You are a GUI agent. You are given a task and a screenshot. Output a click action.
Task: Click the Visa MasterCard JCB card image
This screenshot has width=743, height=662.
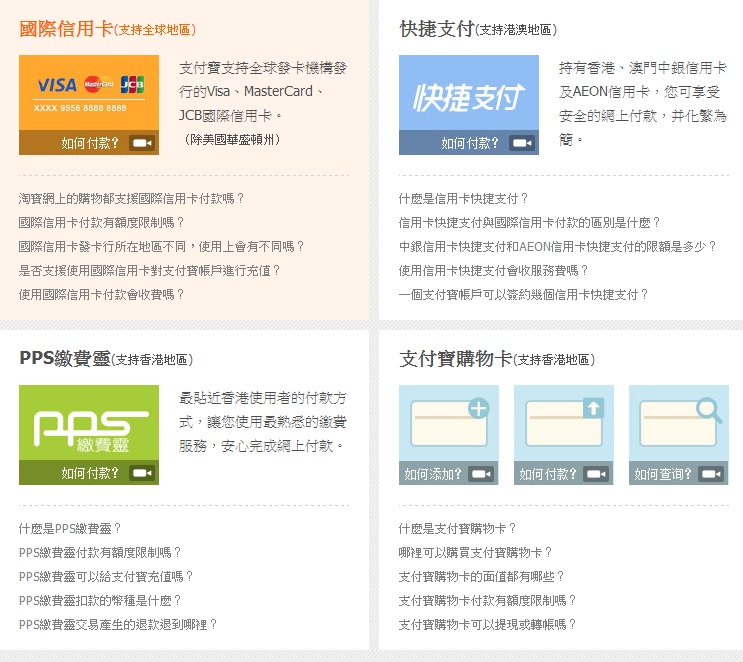[x=88, y=92]
